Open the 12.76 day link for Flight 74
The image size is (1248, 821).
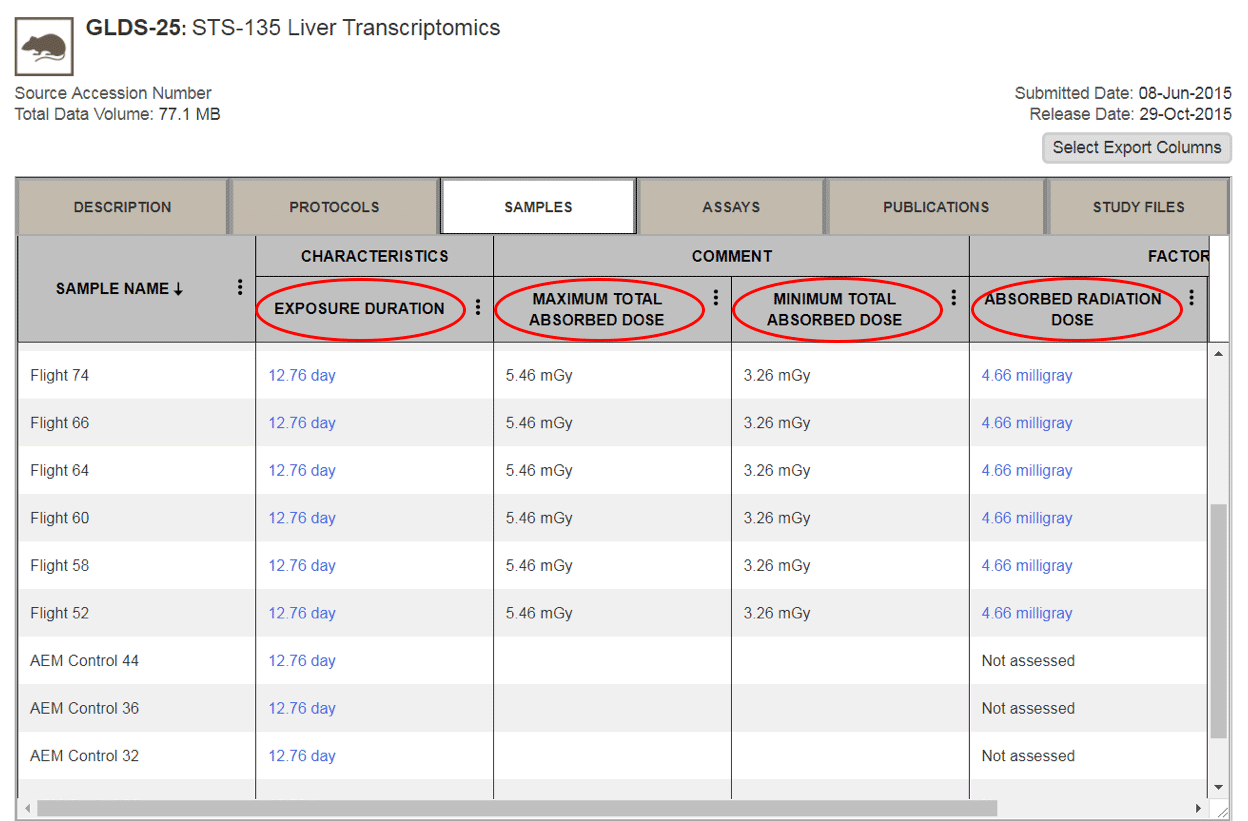tap(301, 375)
